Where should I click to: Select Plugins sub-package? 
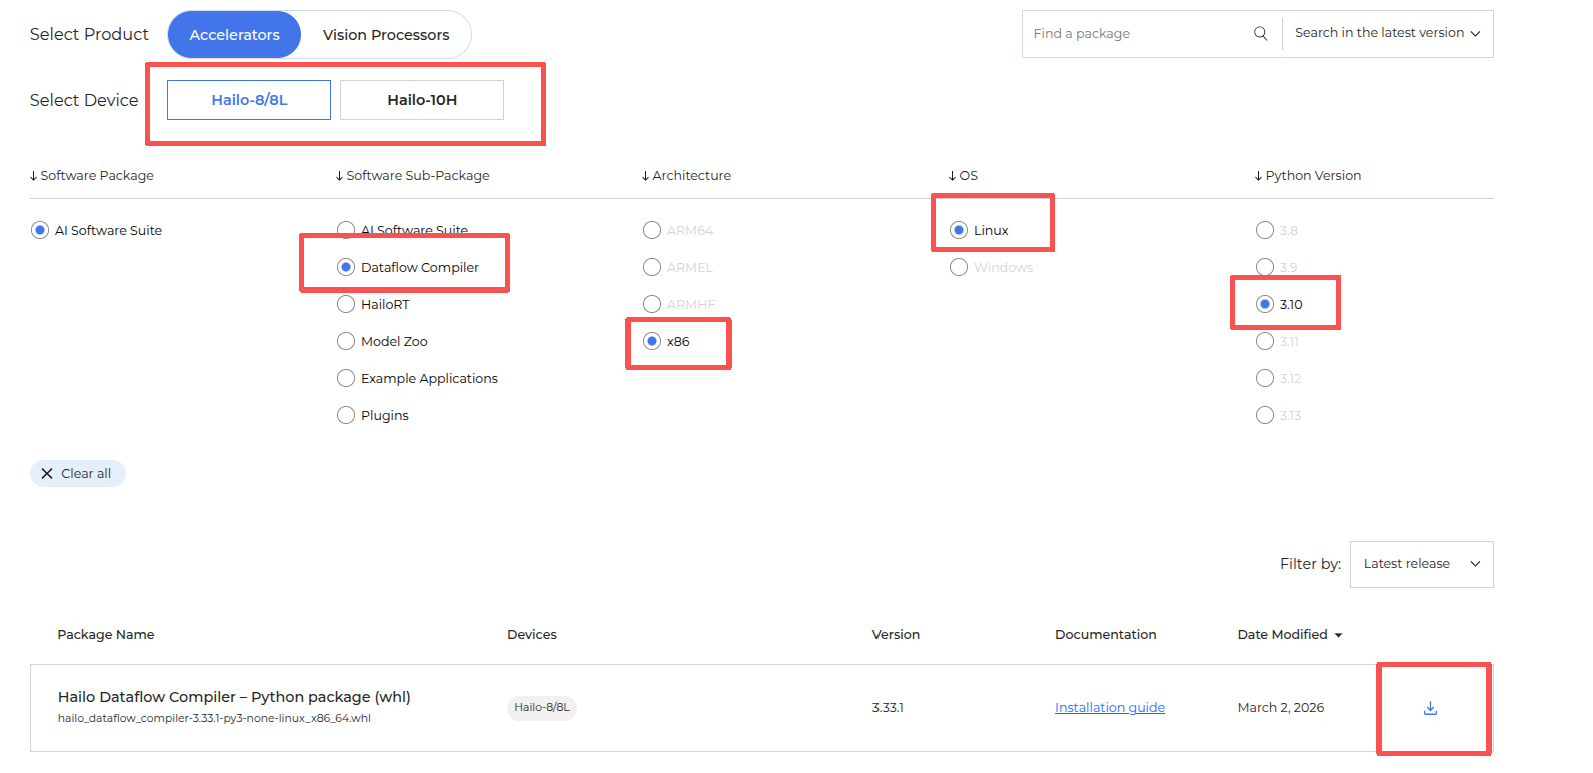coord(346,415)
